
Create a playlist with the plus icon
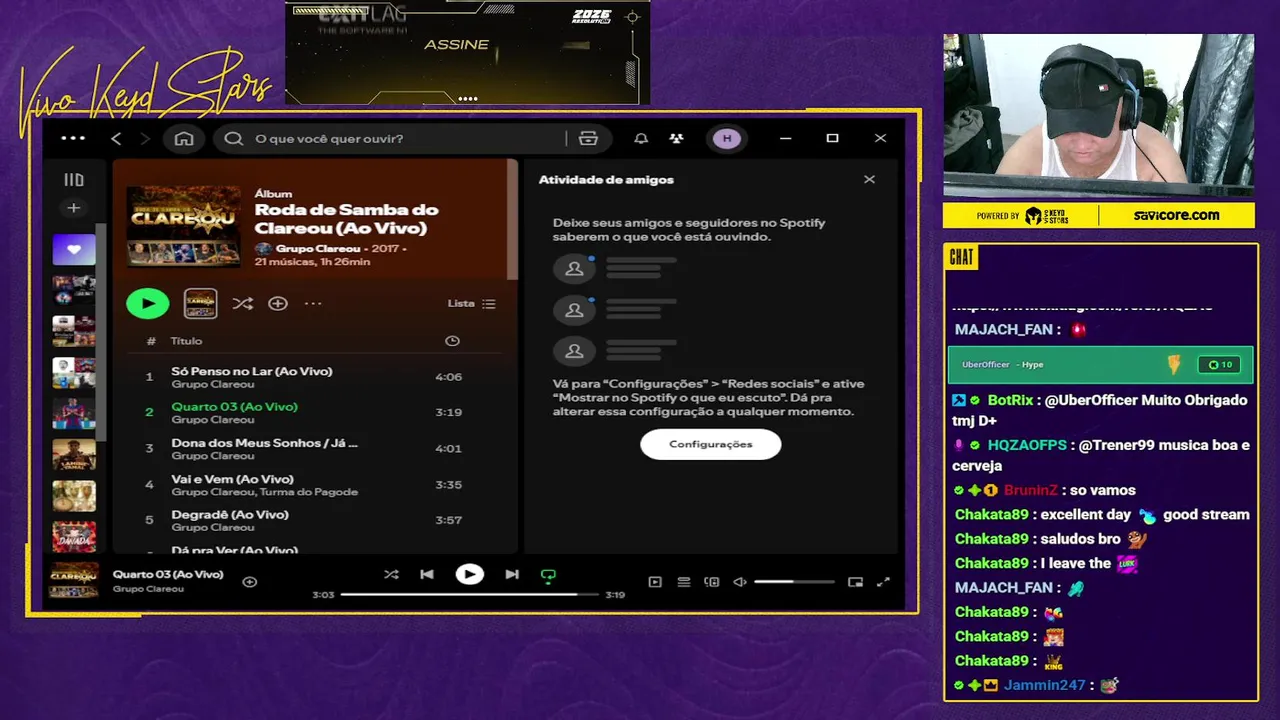pyautogui.click(x=74, y=208)
